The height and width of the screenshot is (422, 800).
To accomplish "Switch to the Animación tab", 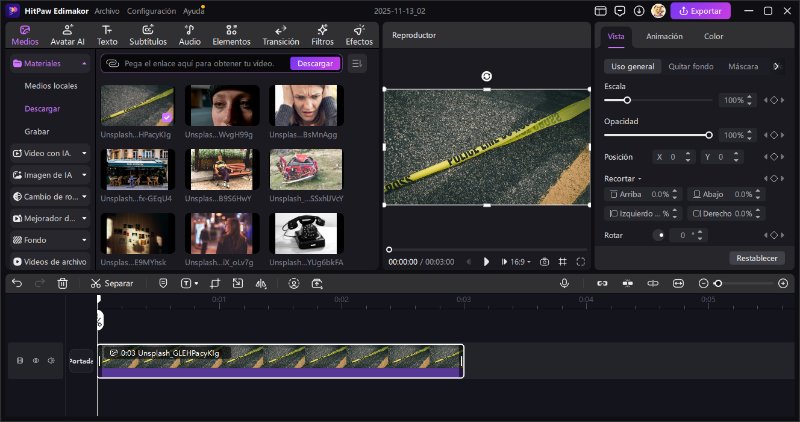I will (664, 36).
